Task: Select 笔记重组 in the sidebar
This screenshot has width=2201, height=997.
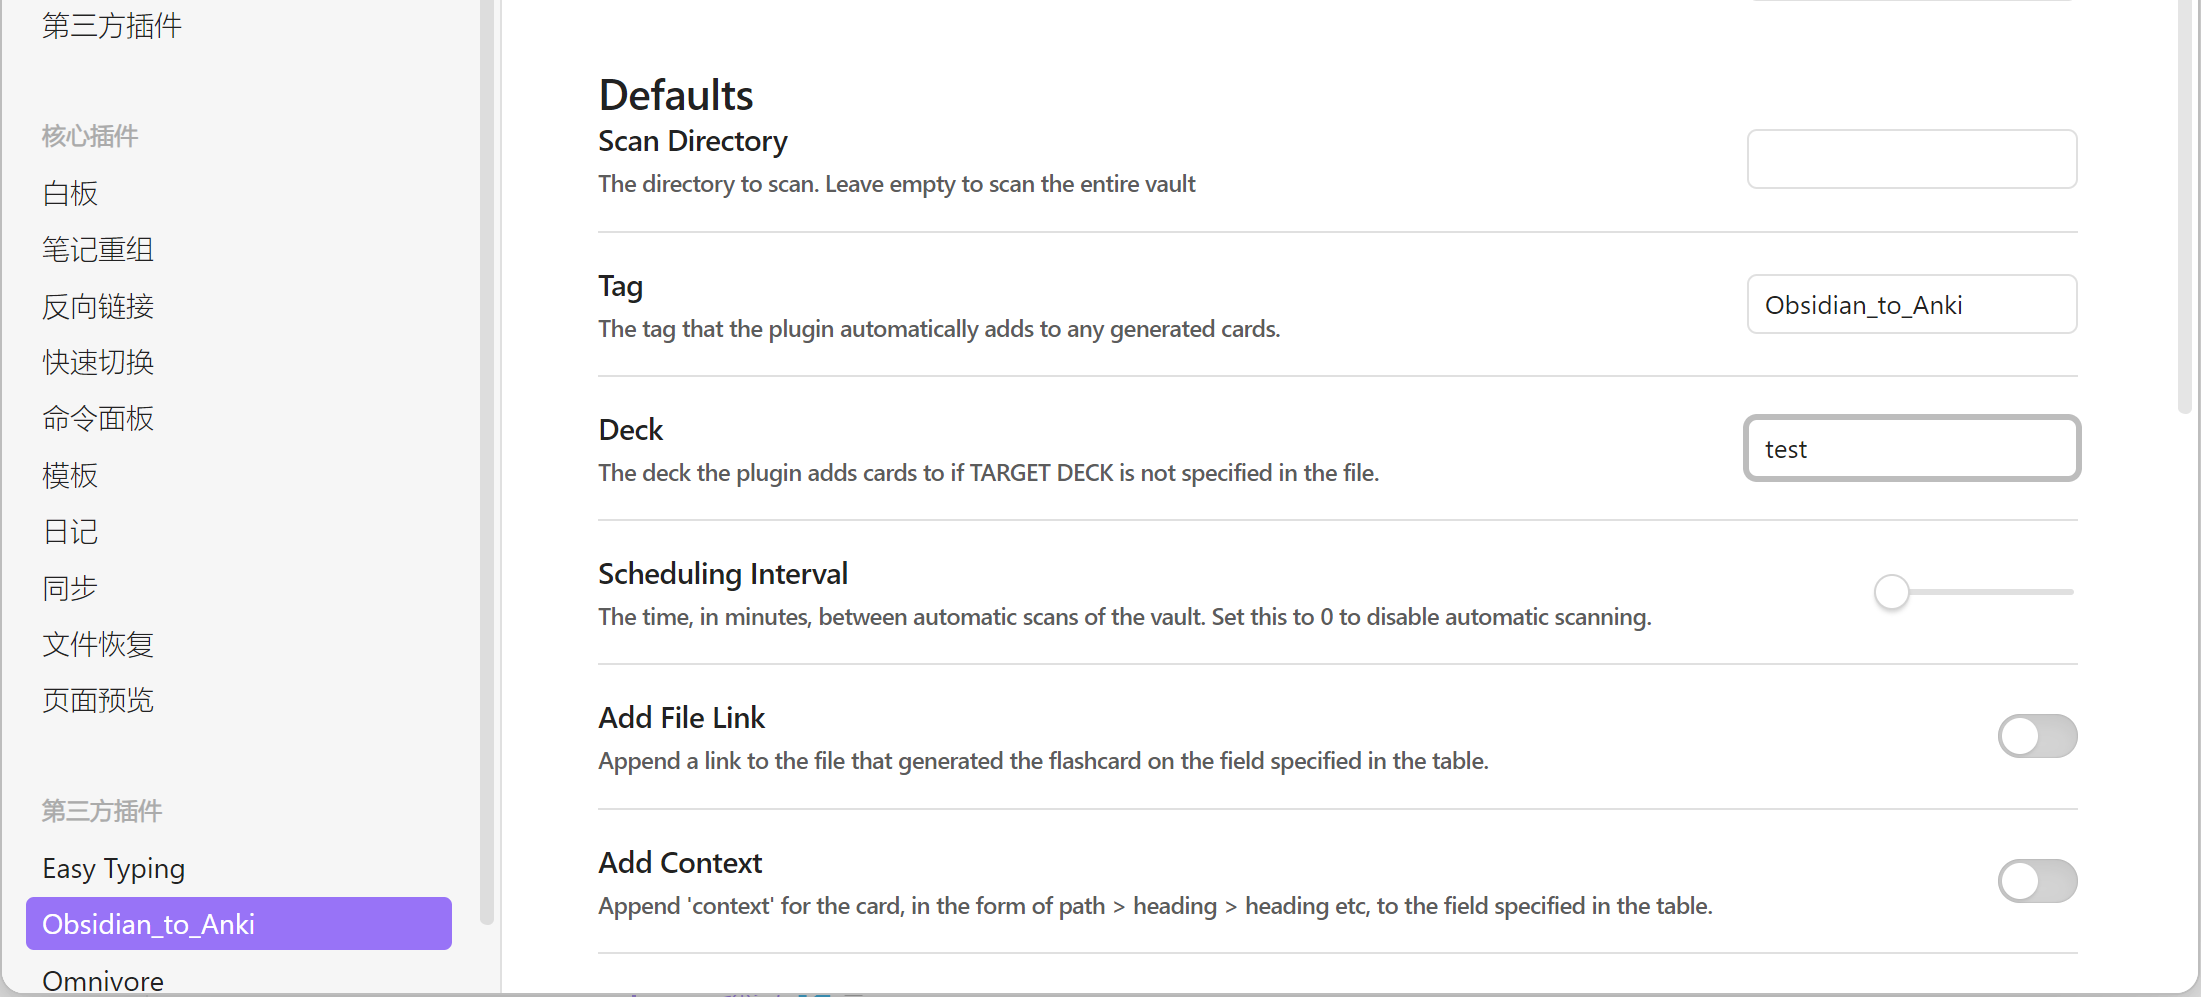Action: coord(98,249)
